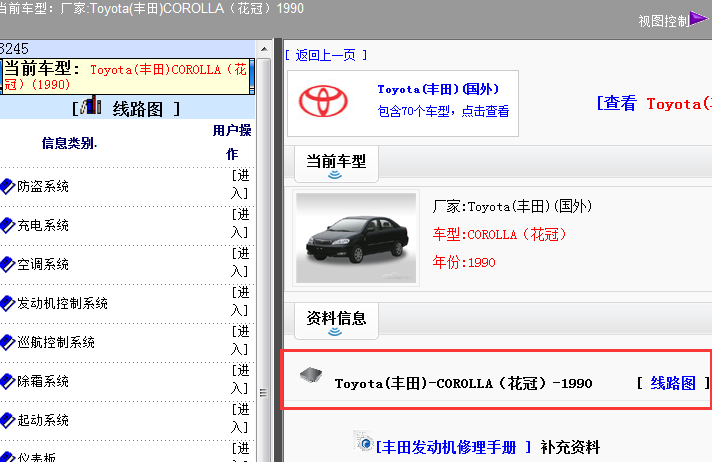Go back via 返回上一页 link
712x462 pixels.
click(326, 55)
